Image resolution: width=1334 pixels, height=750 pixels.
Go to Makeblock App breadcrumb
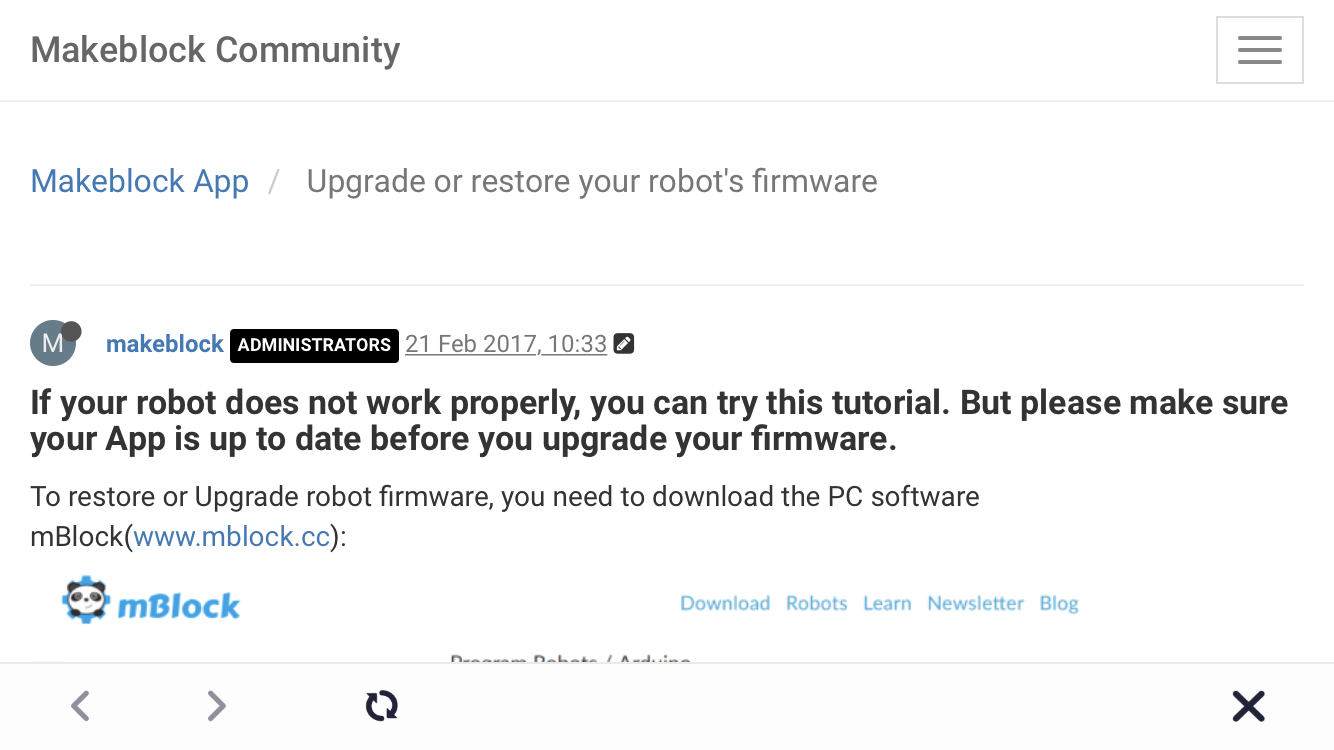click(140, 181)
